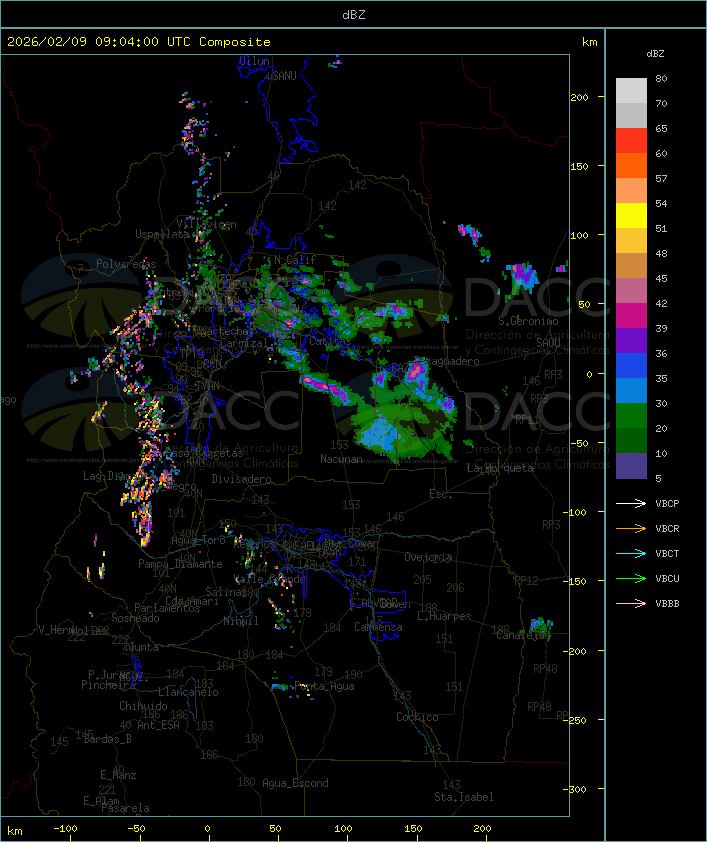
Task: Click the pink VBBB arrow icon
Action: pyautogui.click(x=631, y=604)
